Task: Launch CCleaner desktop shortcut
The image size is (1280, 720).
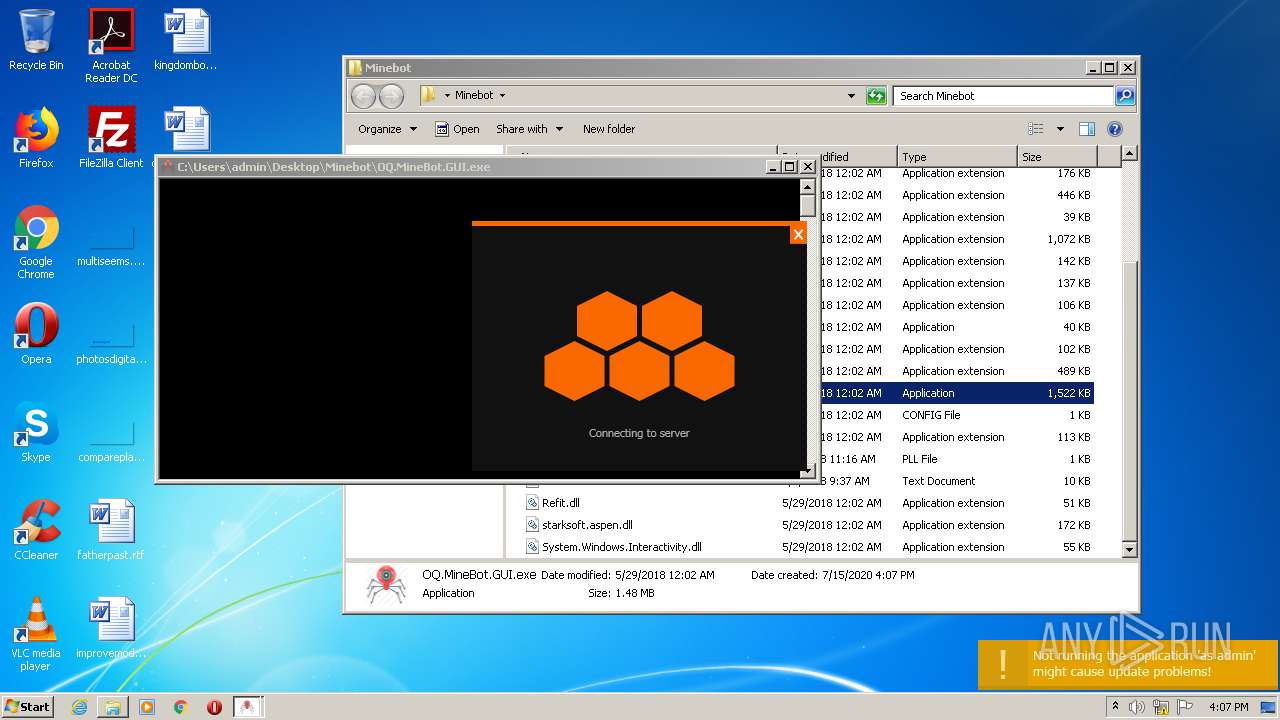Action: coord(36,530)
